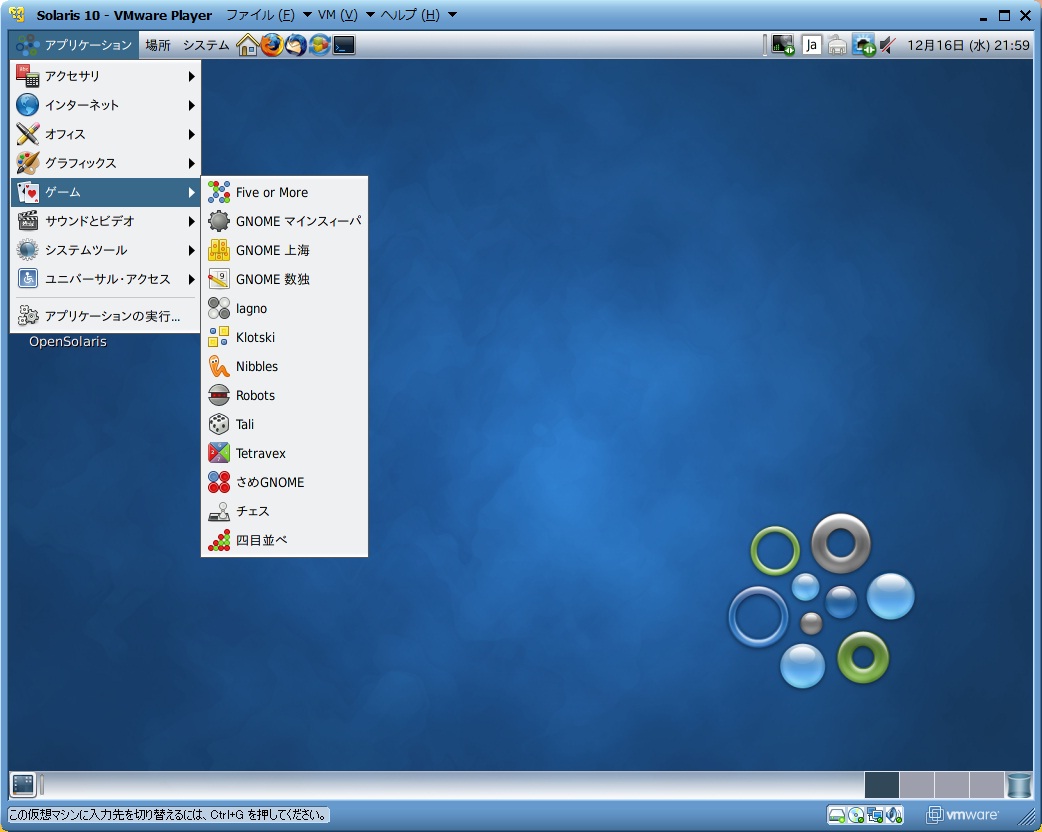Screen dimensions: 1042x832
Task: Click the VMware CD/DVD status icon
Action: click(x=856, y=815)
